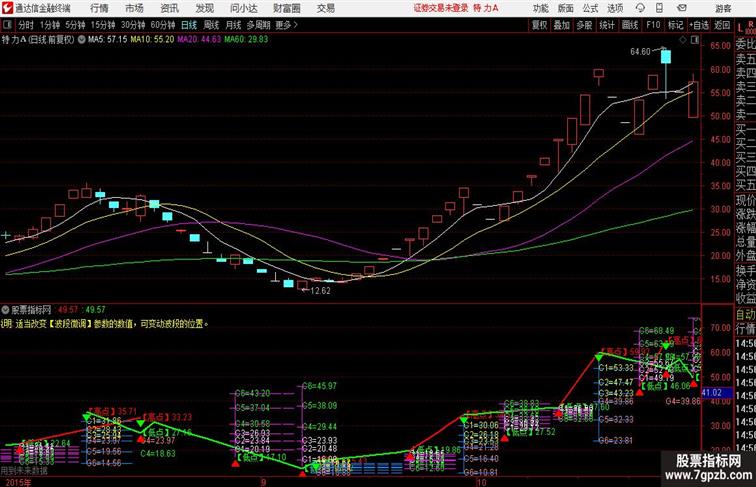Click the diamond icon above the chart
Screen dimensions: 756x487
(x=683, y=40)
